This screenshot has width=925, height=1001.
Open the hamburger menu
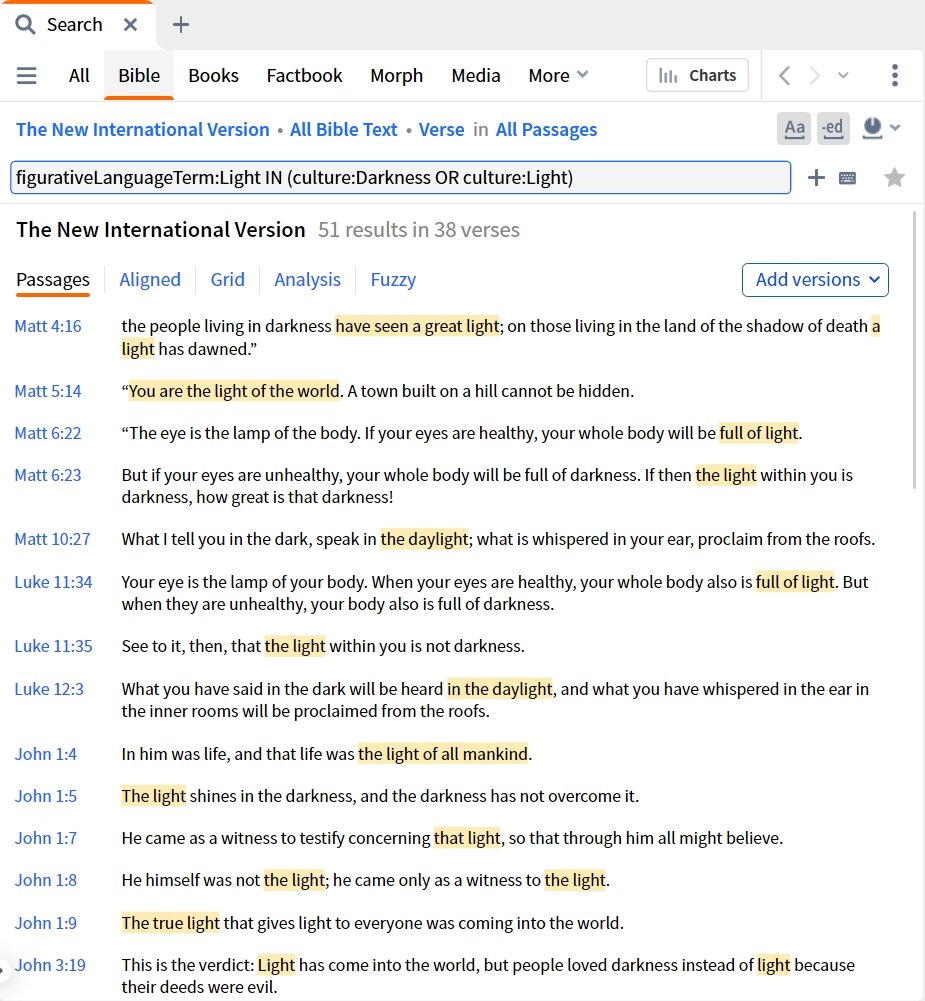click(x=26, y=75)
